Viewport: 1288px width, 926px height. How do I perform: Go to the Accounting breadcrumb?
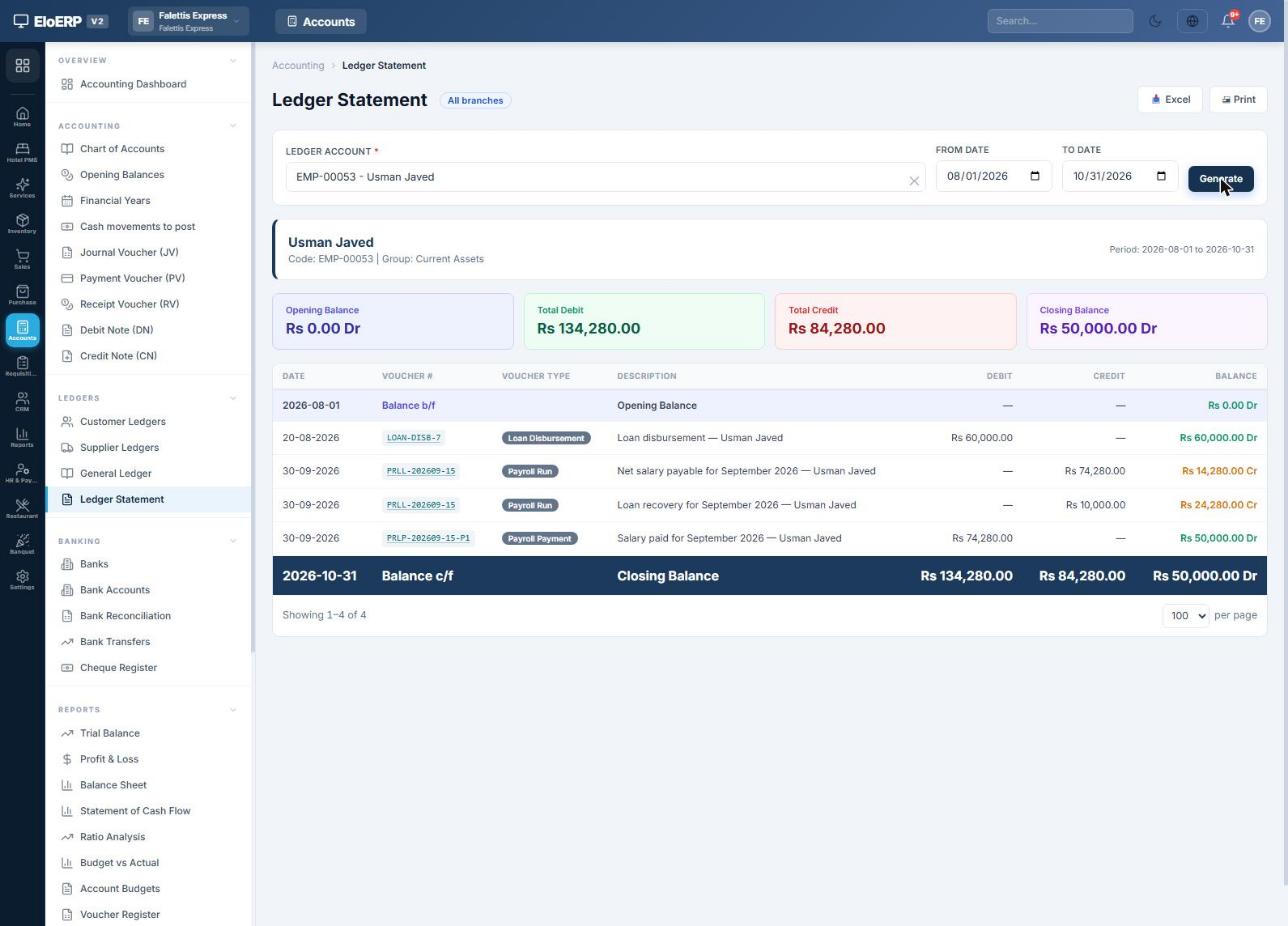[298, 66]
